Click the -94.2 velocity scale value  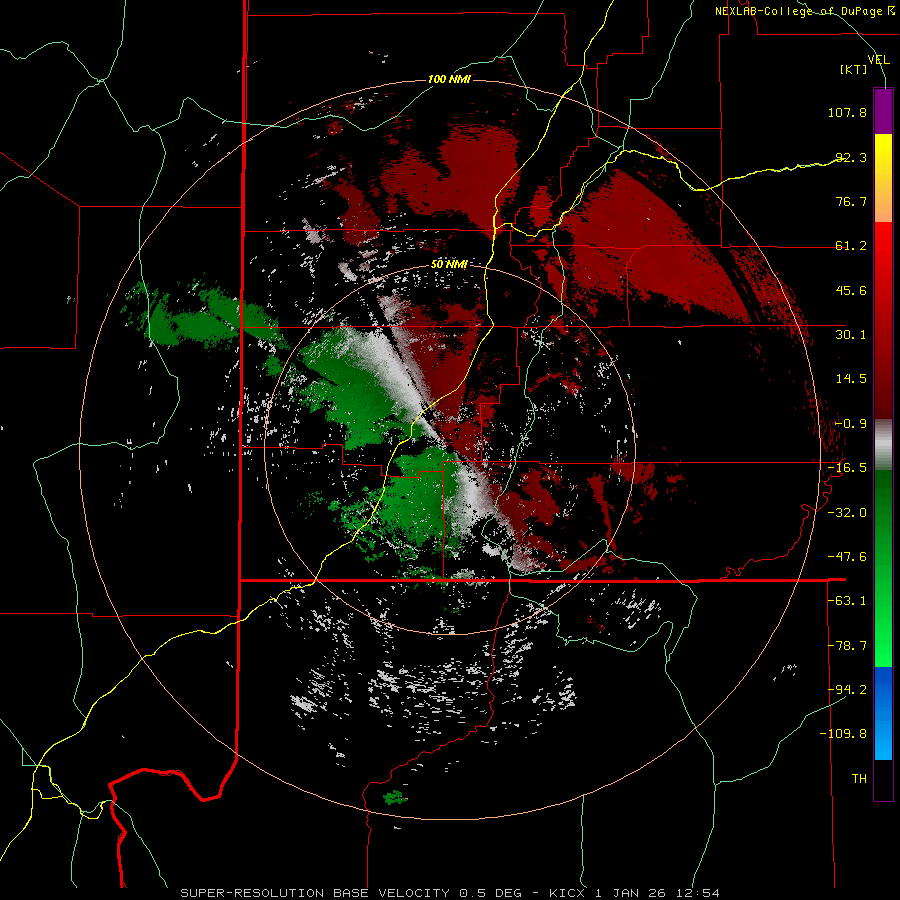click(847, 690)
